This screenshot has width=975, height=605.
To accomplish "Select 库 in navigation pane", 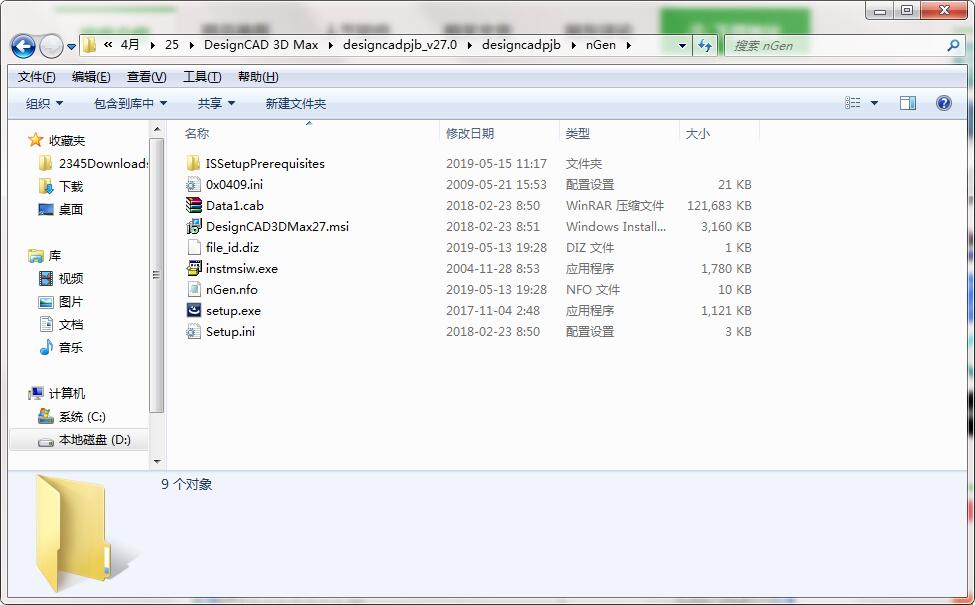I will click(55, 256).
